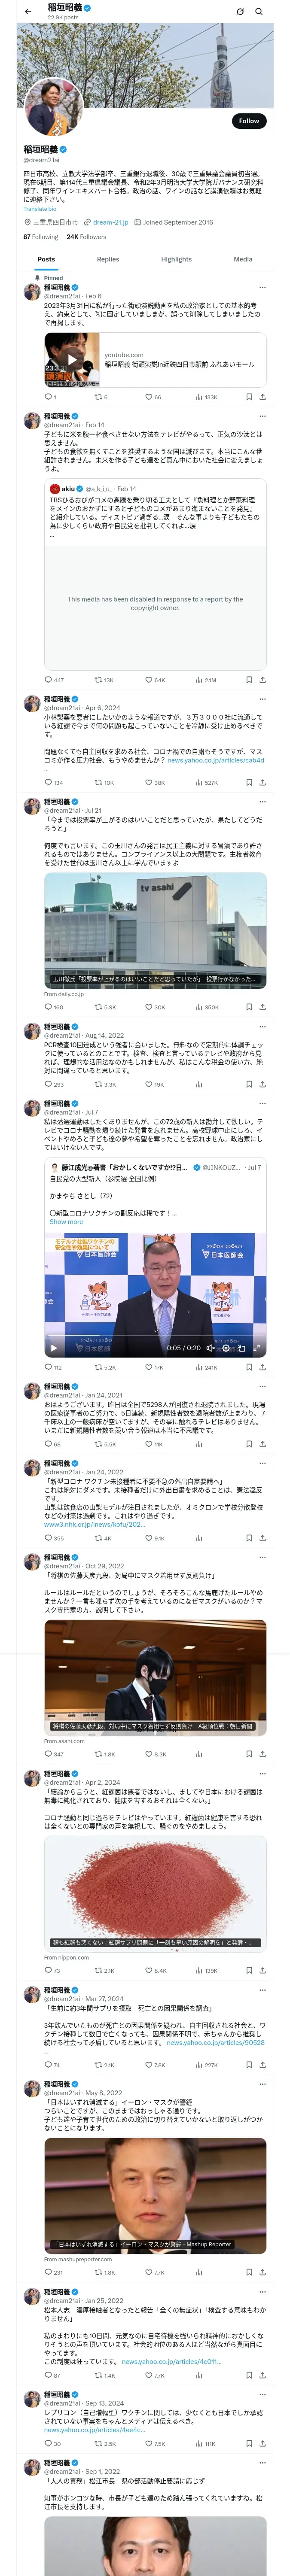Switch to the Replies tab
The width and height of the screenshot is (290, 2576).
(108, 259)
